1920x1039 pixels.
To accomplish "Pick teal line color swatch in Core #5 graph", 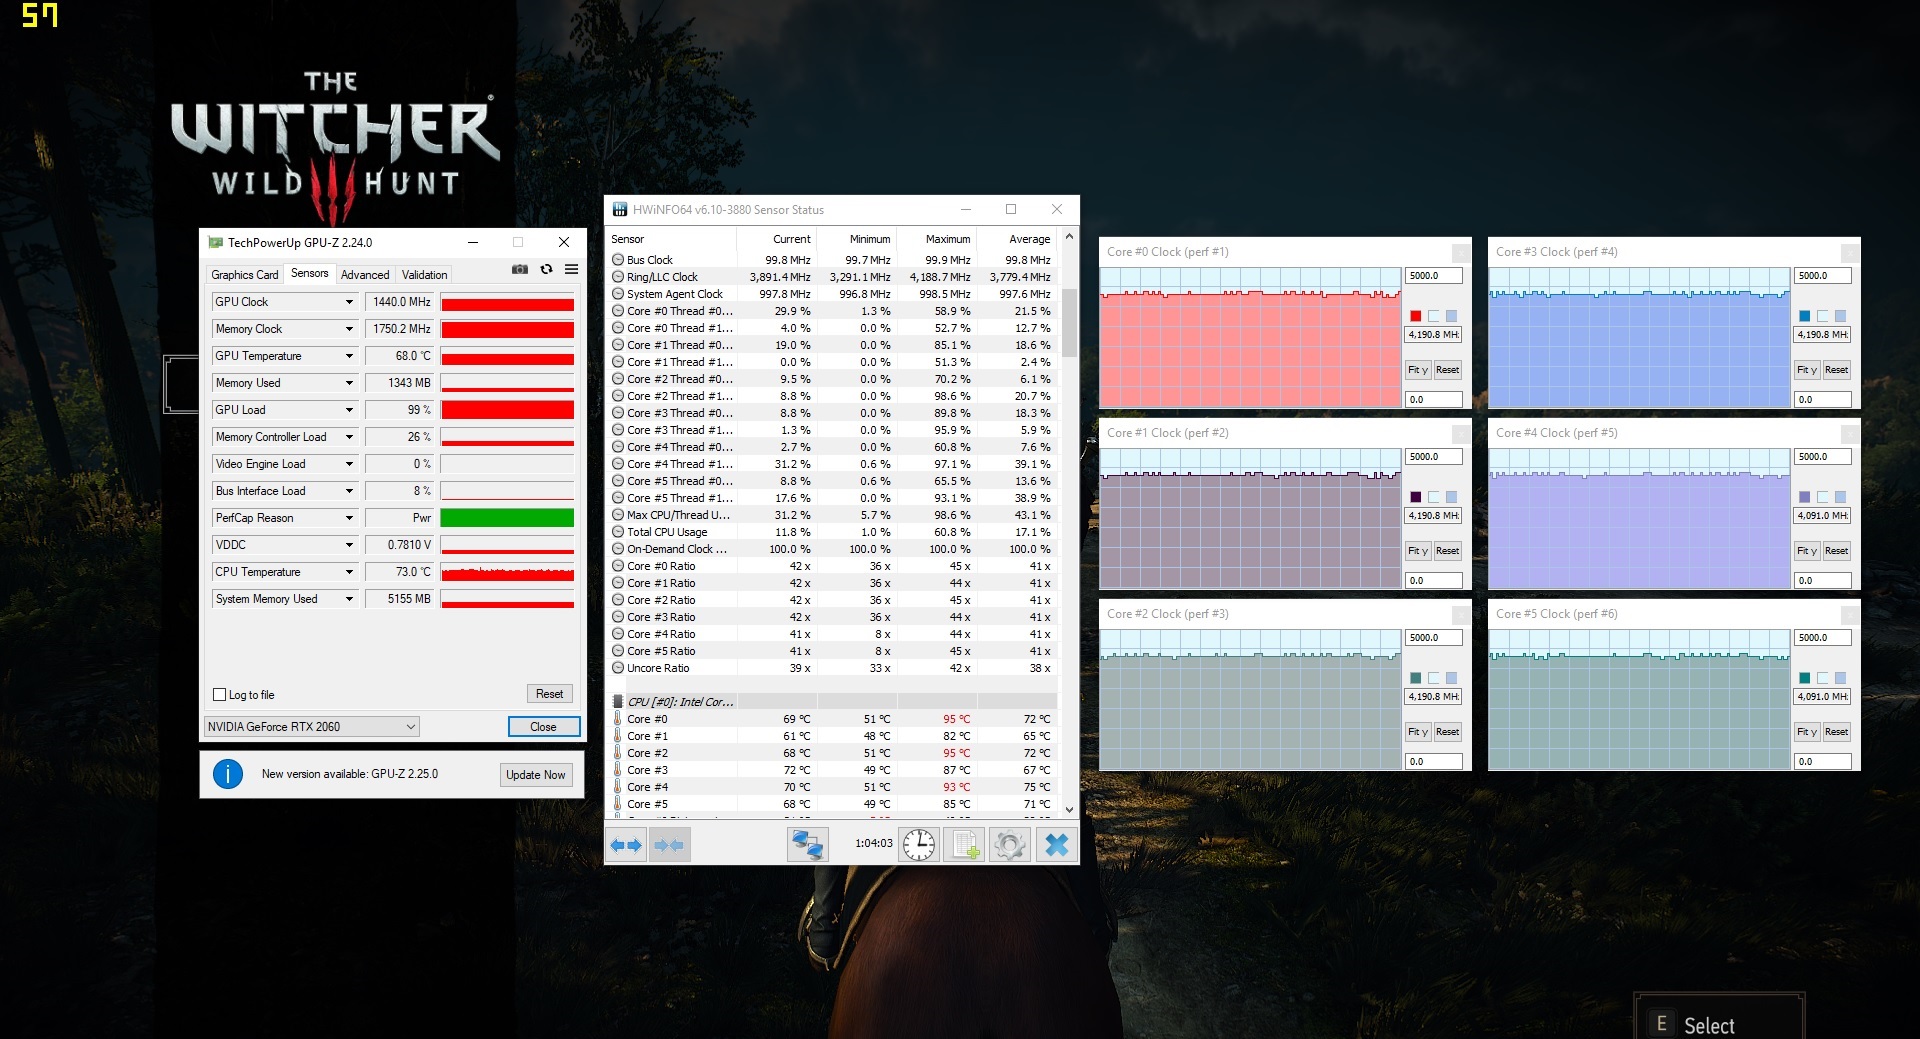I will pos(1804,678).
